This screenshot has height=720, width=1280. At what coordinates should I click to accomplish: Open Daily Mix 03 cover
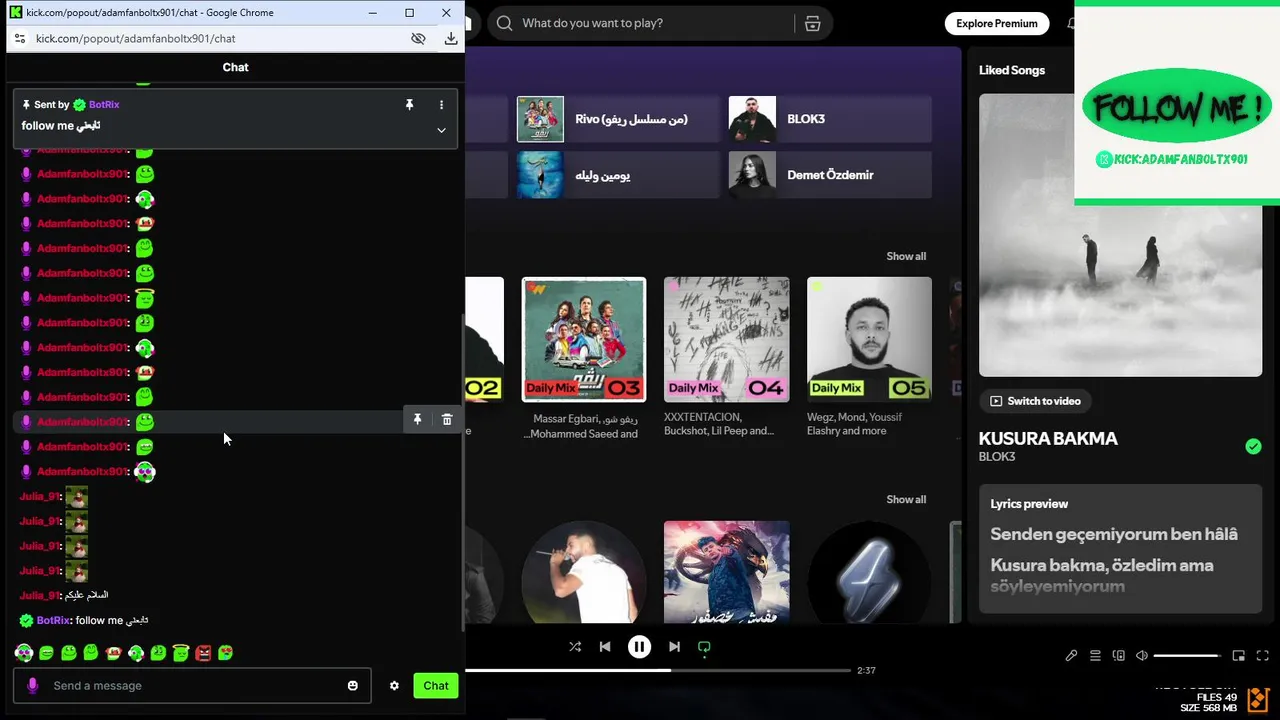click(x=584, y=340)
